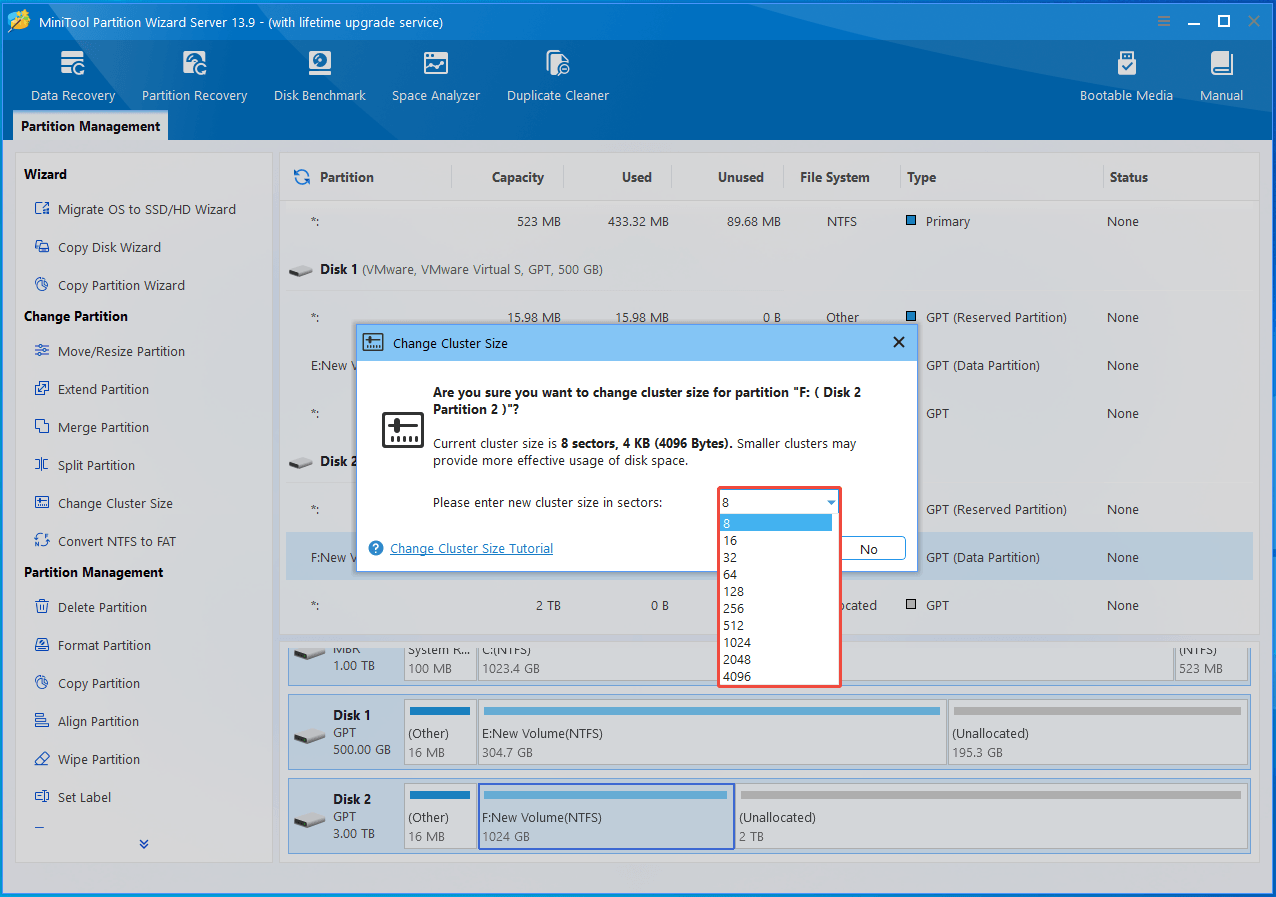Start Copy Partition Wizard
1276x897 pixels.
click(110, 285)
